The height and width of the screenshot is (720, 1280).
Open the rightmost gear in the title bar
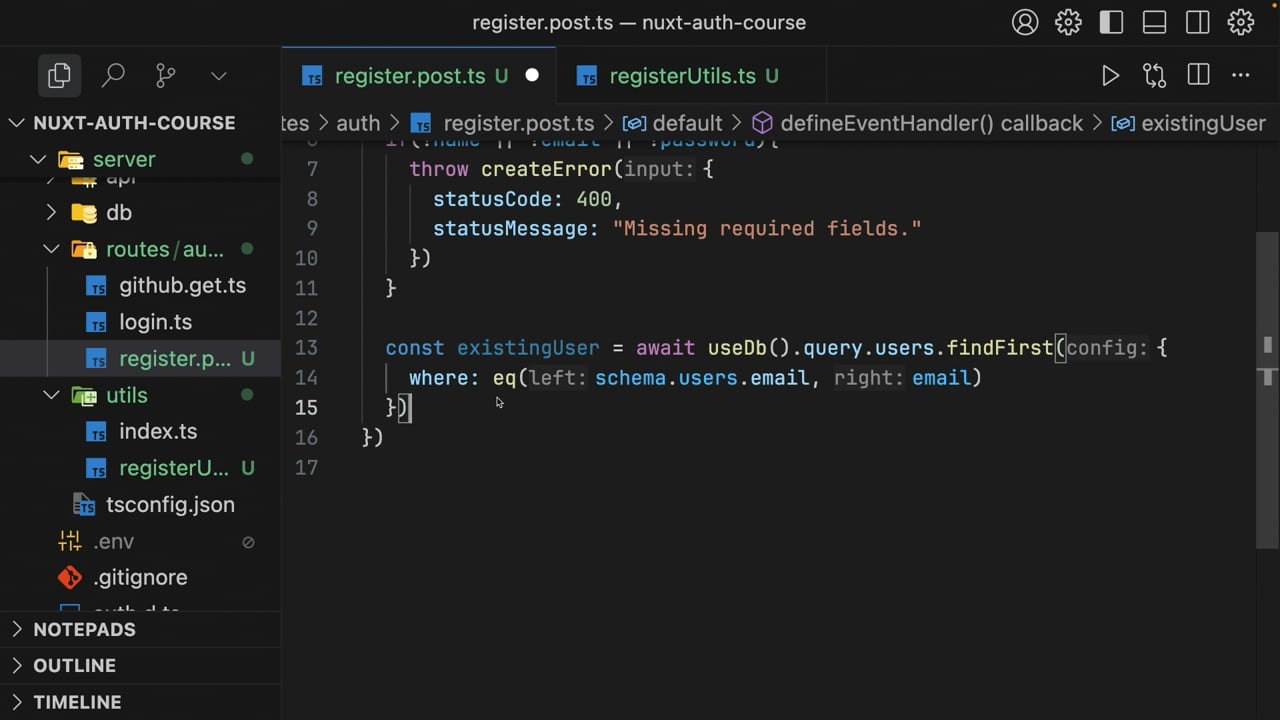(x=1241, y=22)
